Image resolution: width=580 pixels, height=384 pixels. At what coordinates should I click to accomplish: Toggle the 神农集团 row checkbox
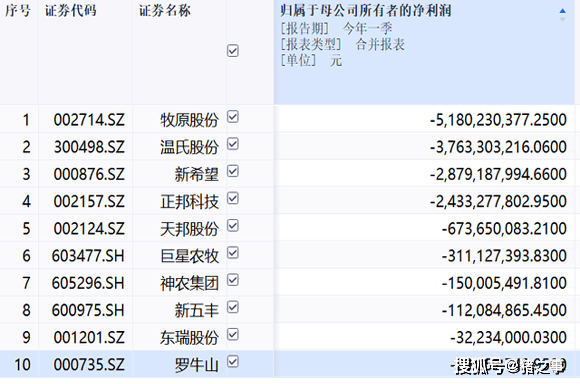233,280
